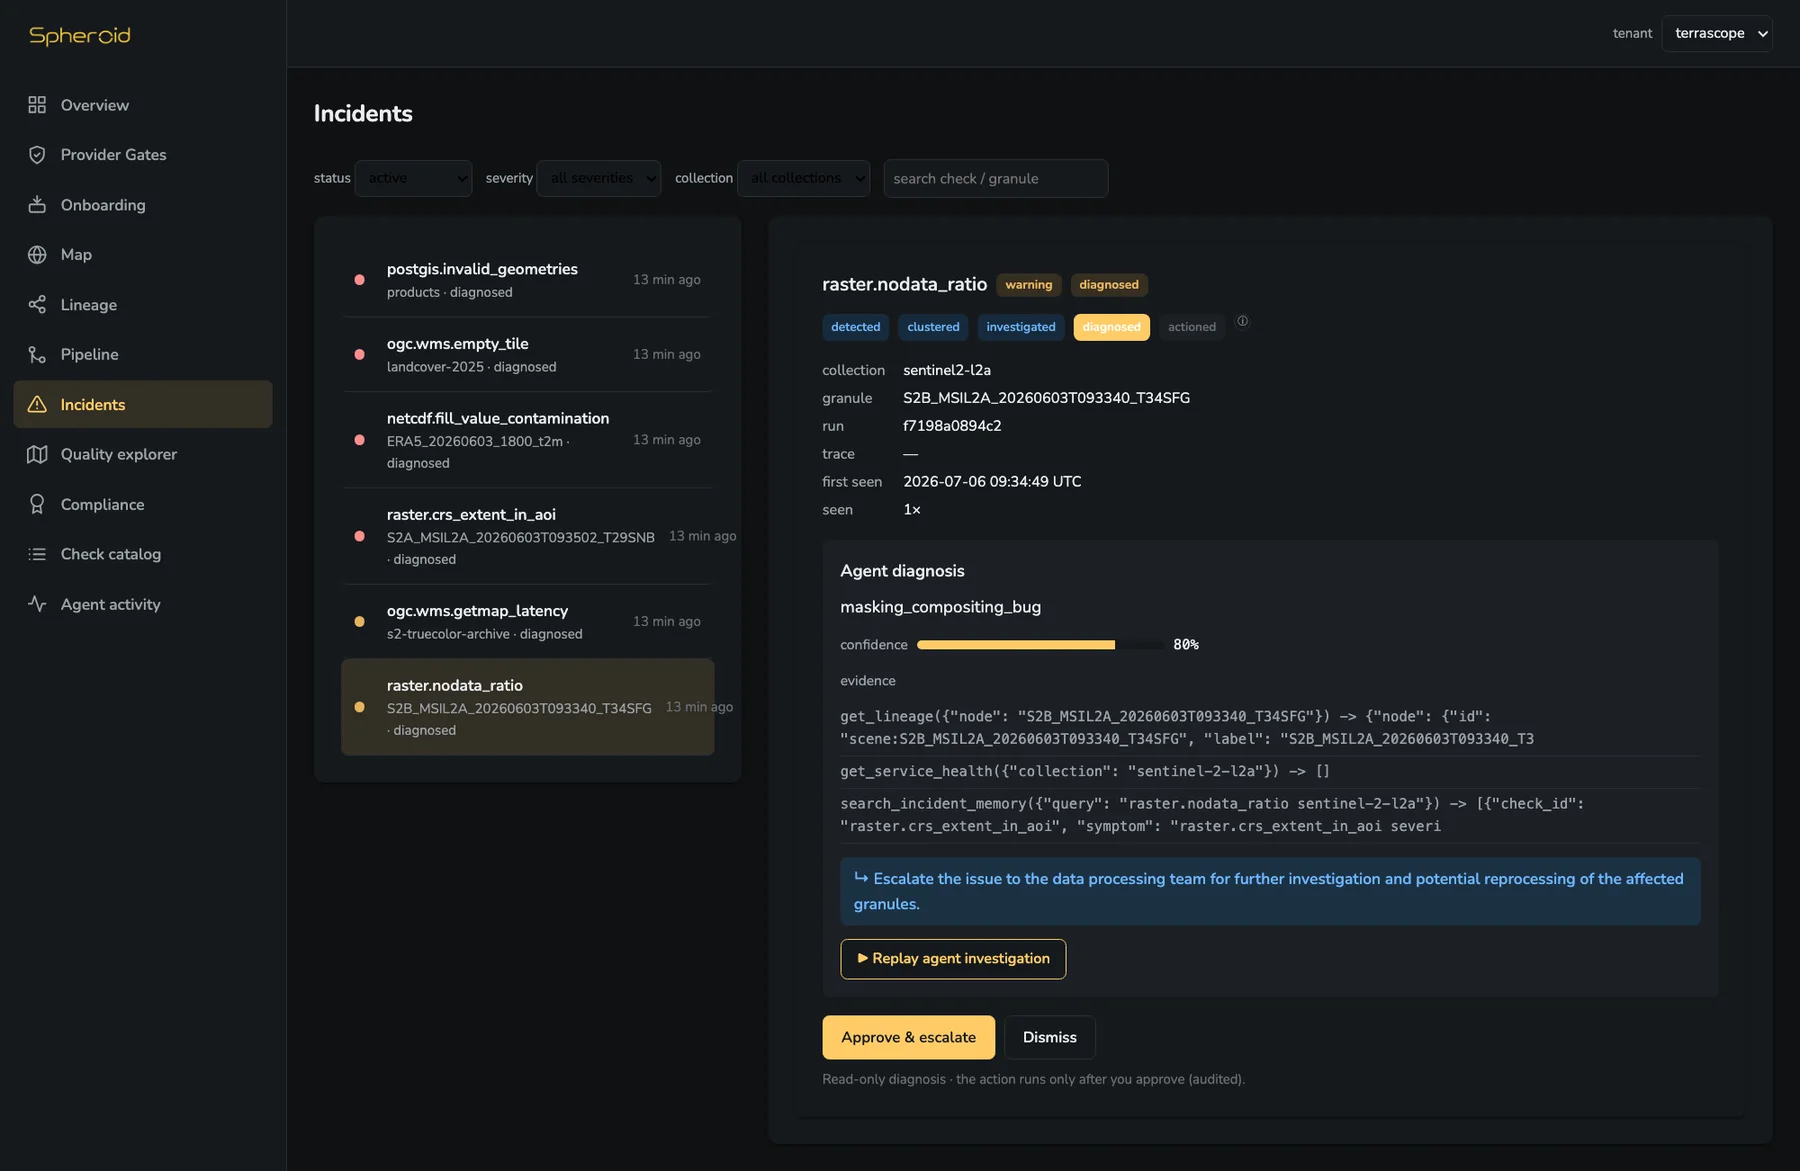Select the ogc.wms.empty_tile incident
This screenshot has height=1171, width=1800.
tap(527, 355)
